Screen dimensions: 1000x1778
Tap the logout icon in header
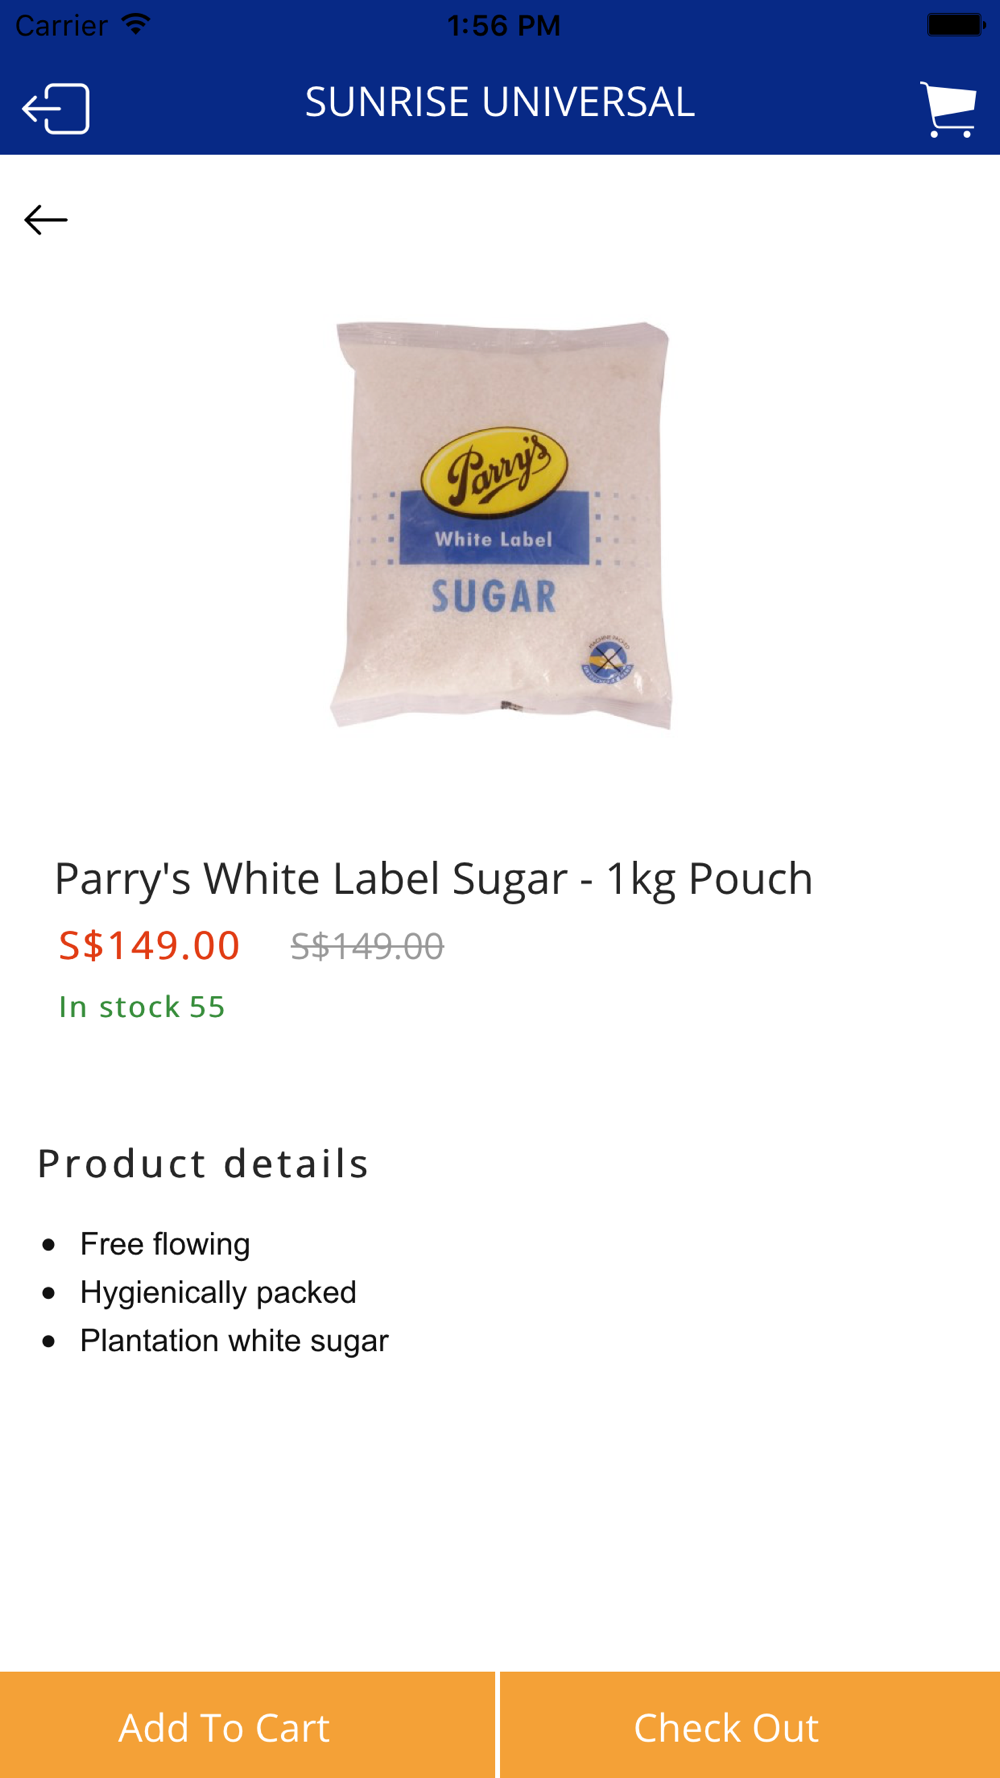click(x=56, y=108)
